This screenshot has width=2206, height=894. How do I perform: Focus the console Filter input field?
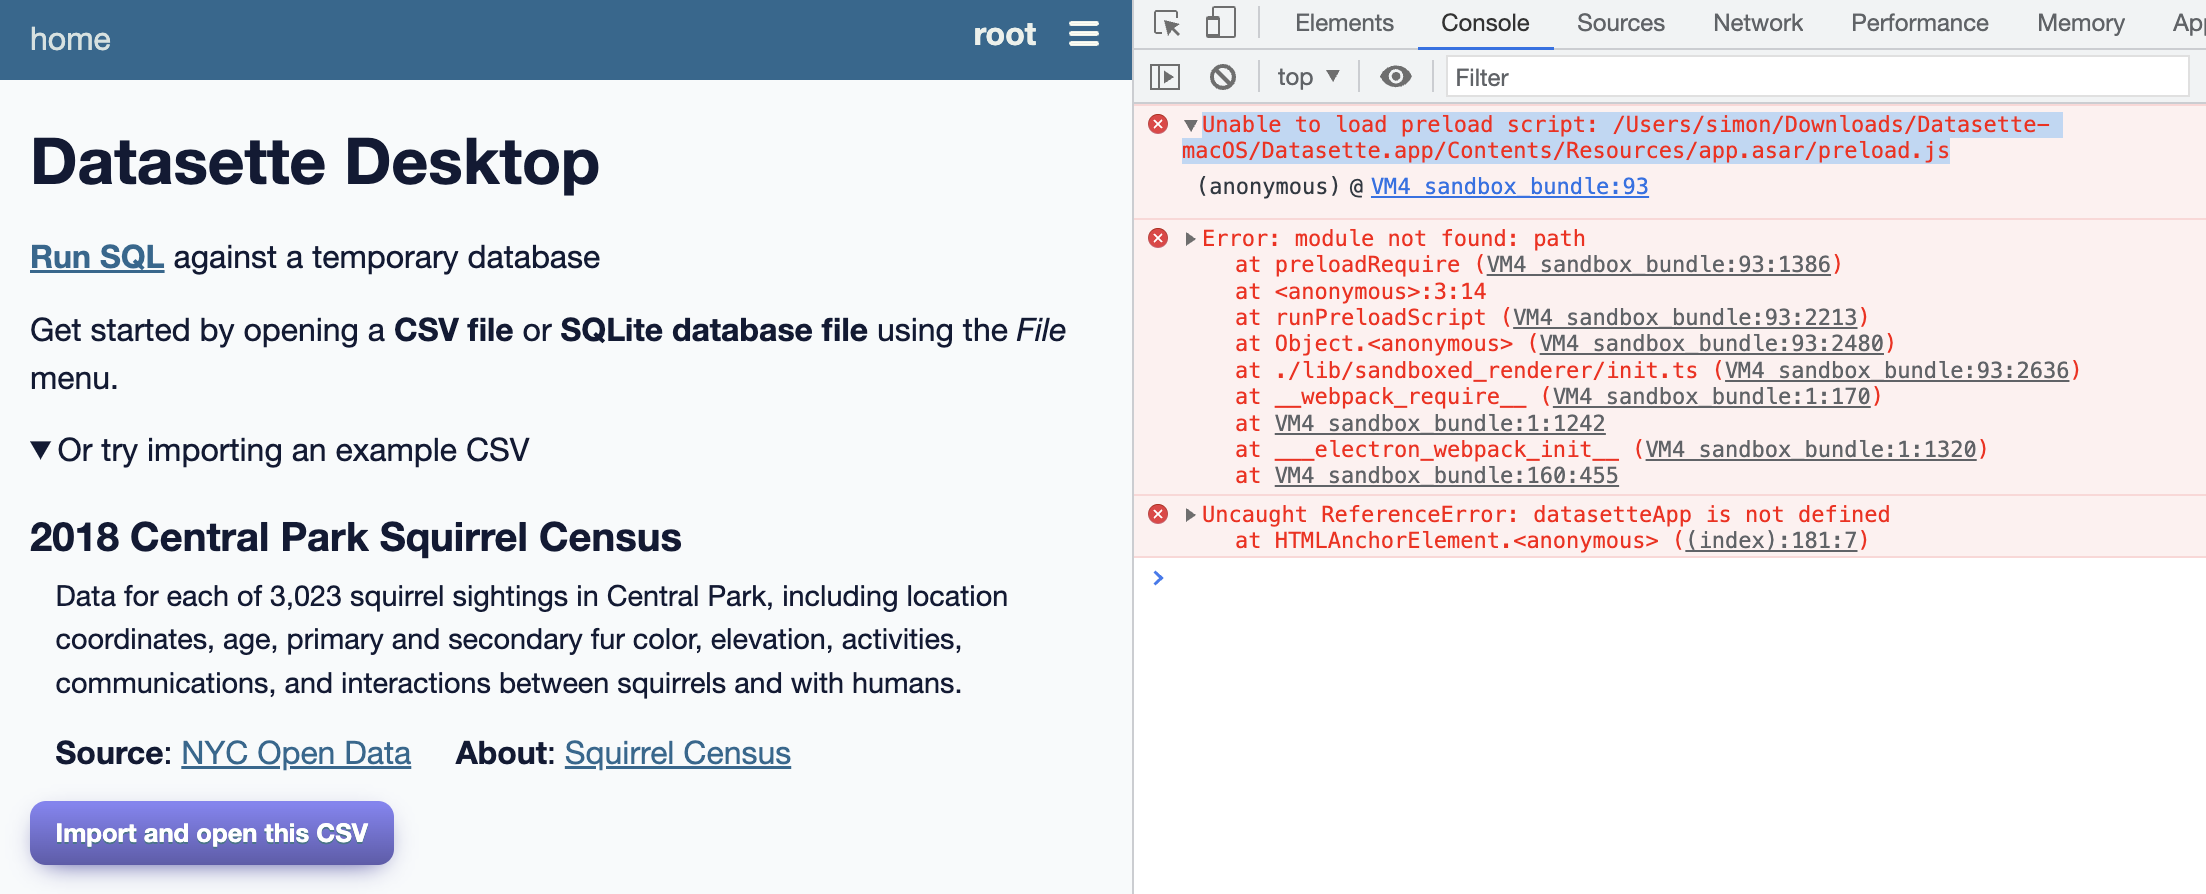pos(1816,77)
